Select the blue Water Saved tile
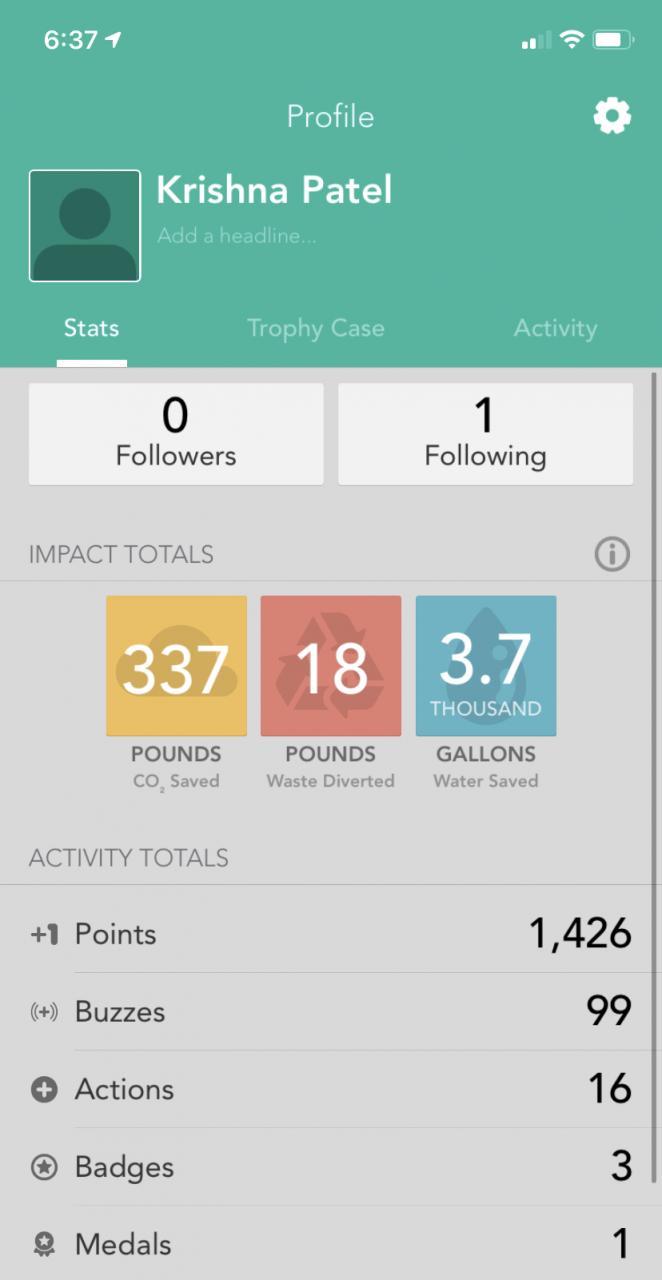The image size is (662, 1280). [486, 666]
